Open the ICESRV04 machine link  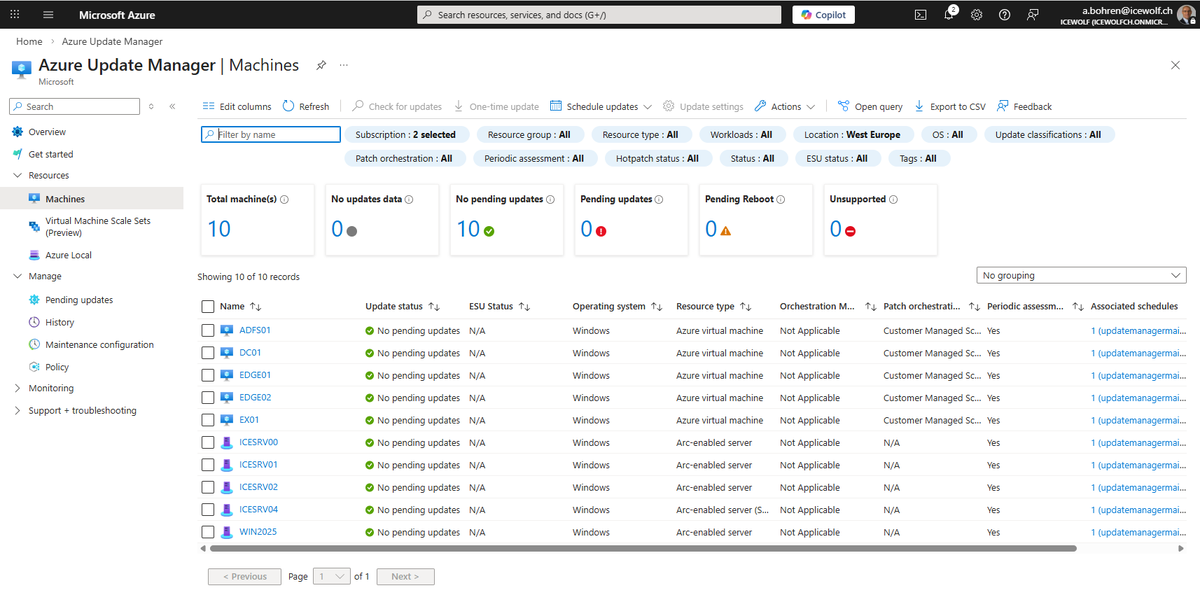[x=259, y=509]
